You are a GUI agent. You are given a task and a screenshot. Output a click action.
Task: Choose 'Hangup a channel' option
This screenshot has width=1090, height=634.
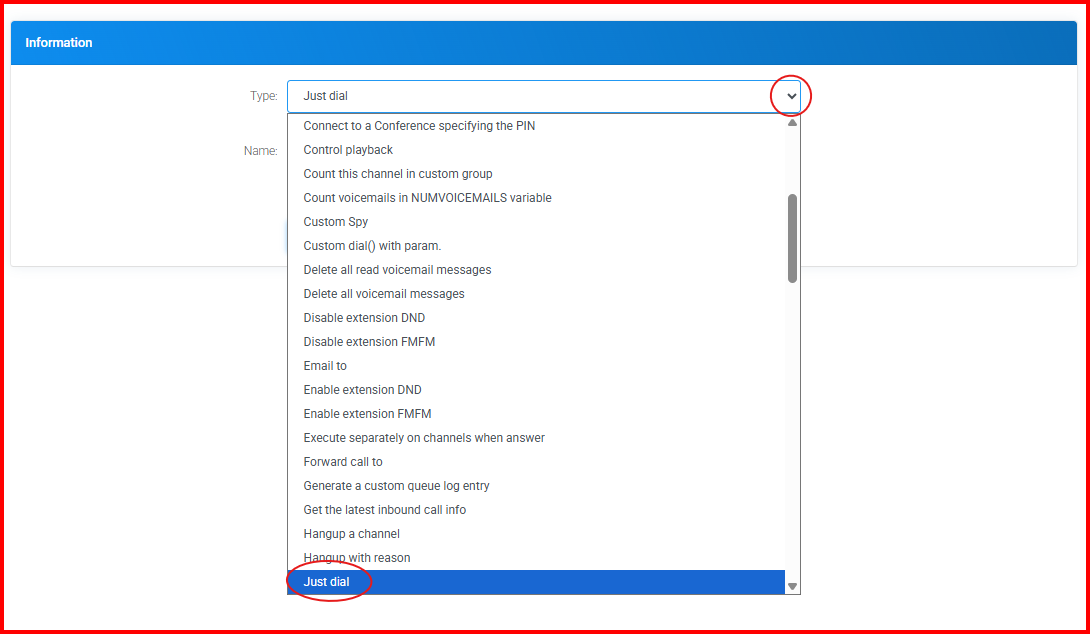(351, 534)
